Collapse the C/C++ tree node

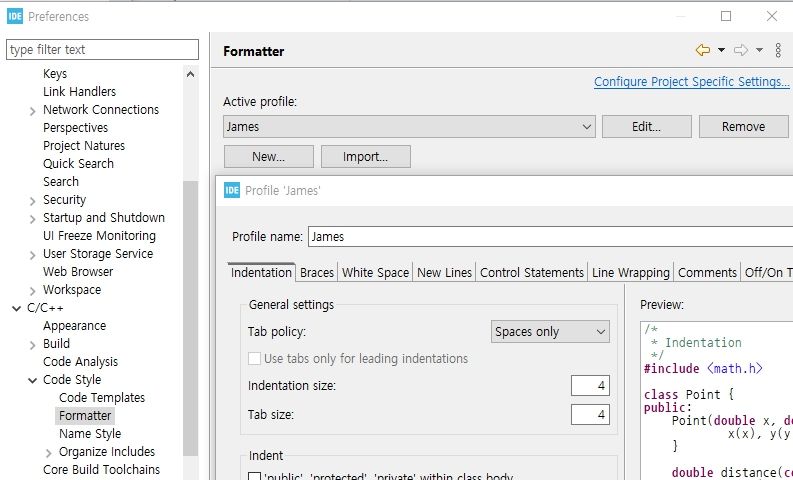coord(16,308)
